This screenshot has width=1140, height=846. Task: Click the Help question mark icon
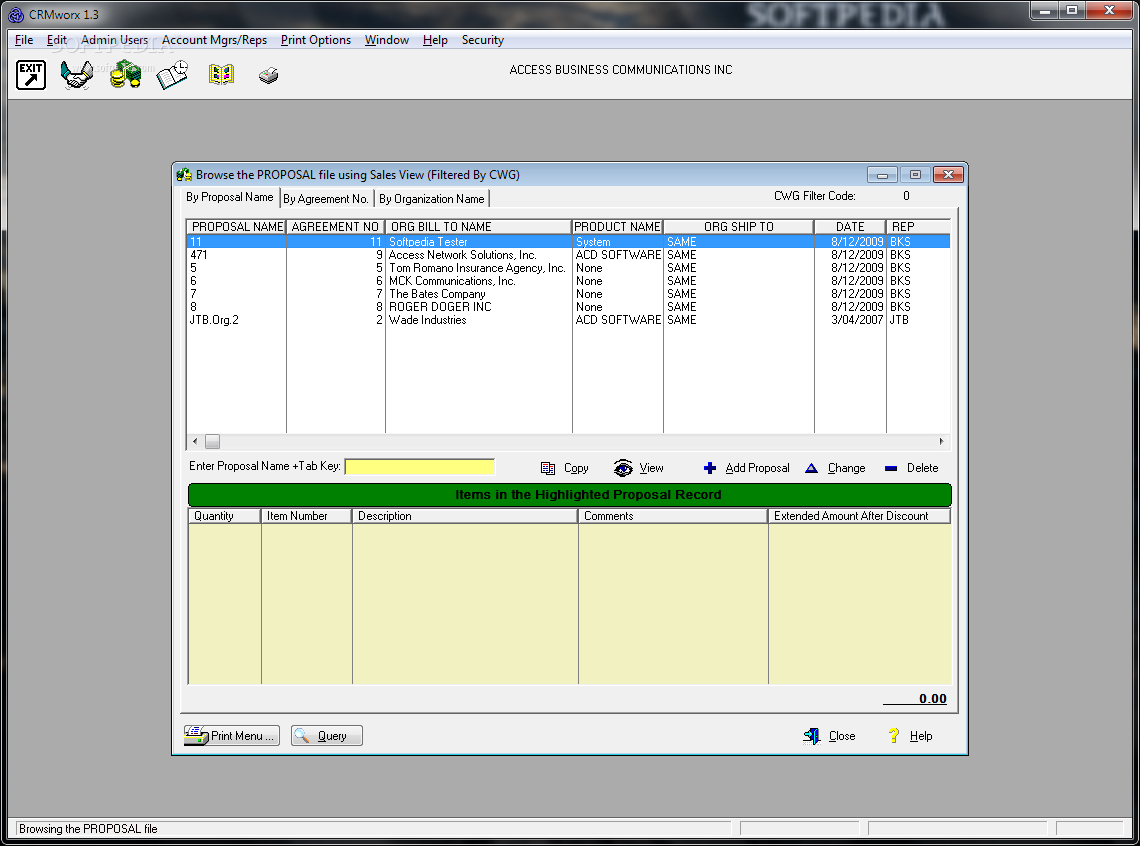click(x=894, y=736)
